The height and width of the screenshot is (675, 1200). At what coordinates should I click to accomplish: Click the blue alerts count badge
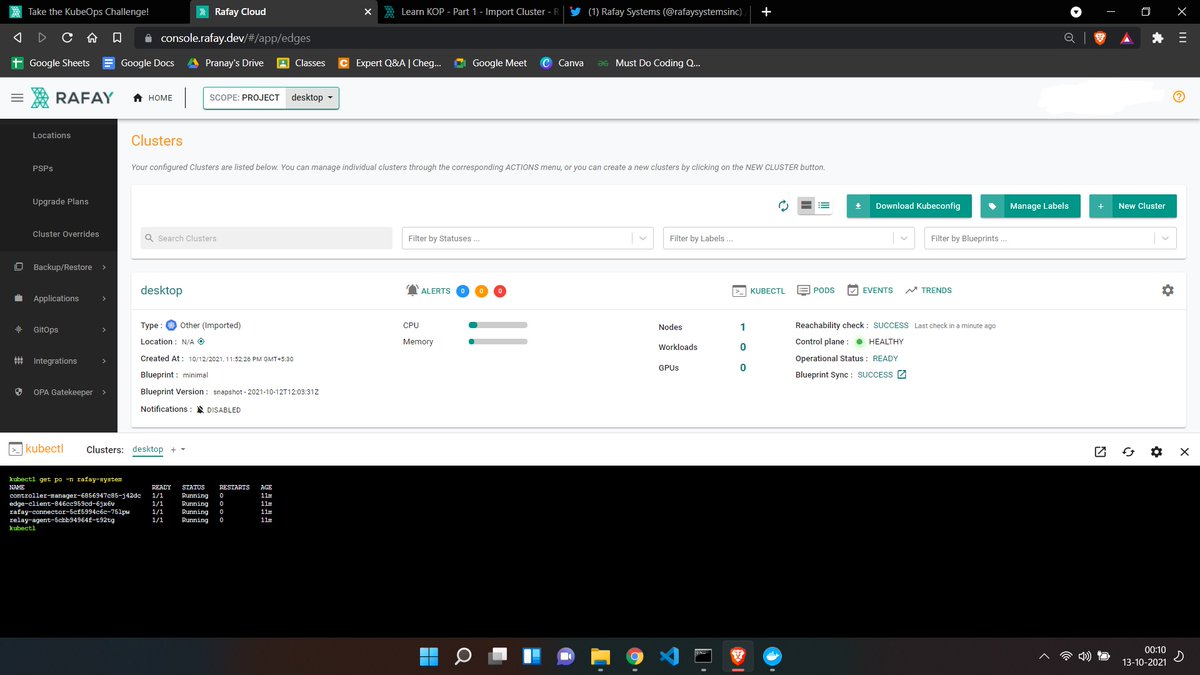[463, 291]
